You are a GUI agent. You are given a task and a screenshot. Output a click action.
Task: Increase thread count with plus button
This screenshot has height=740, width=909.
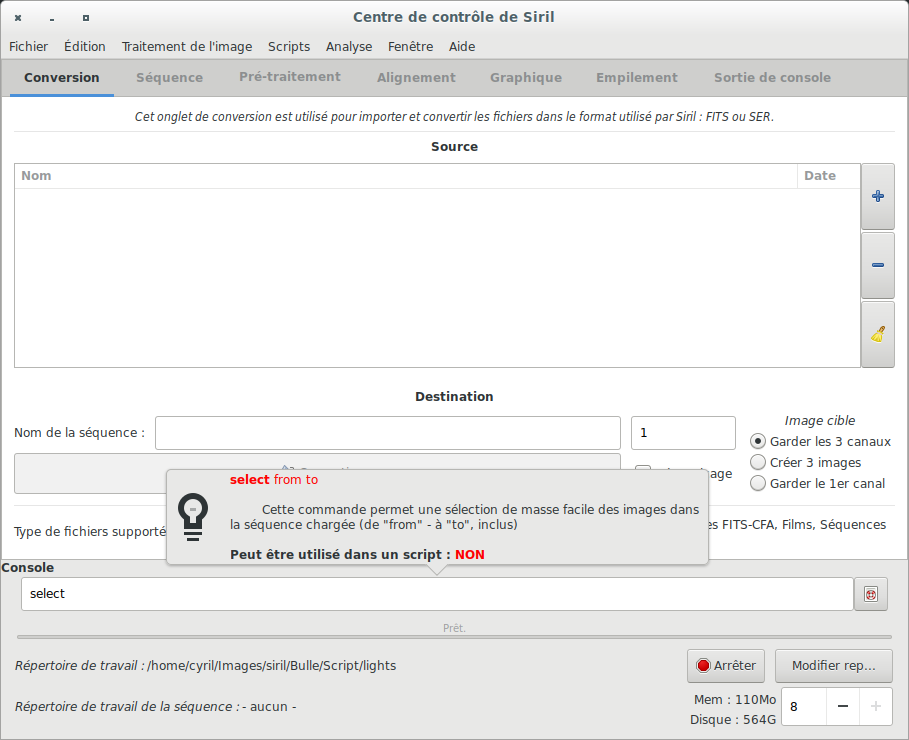(876, 706)
